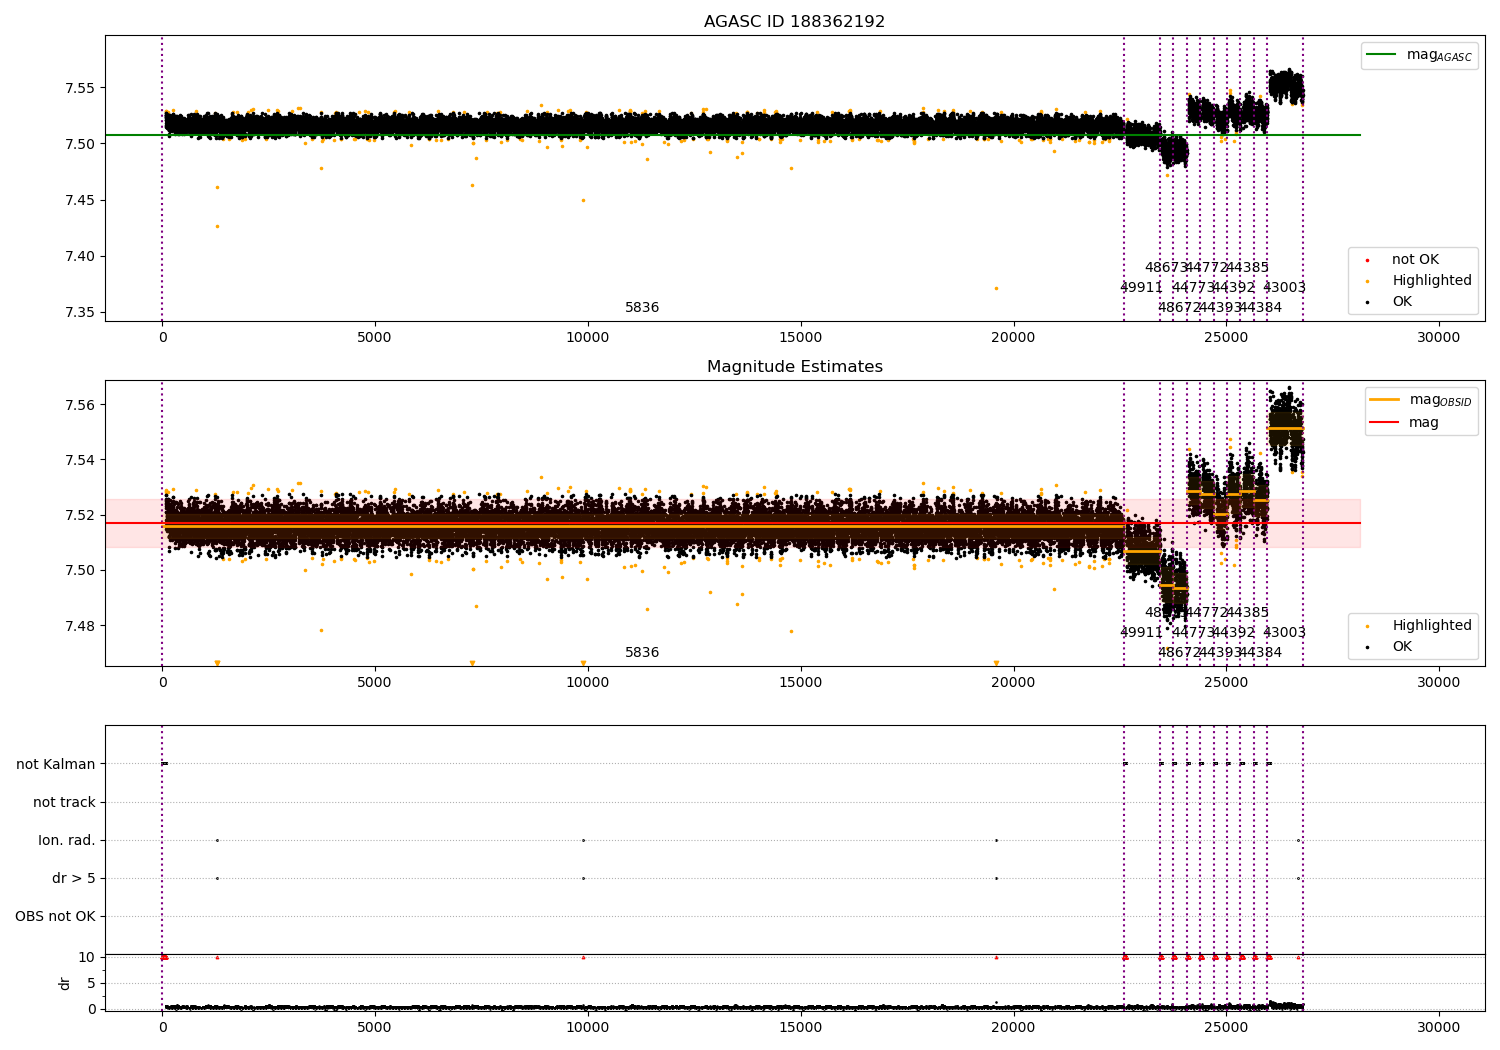Click obsid label '44384' in the Magnitude Estimates panel
Viewport: 1500px width, 1050px height.
[x=1262, y=653]
